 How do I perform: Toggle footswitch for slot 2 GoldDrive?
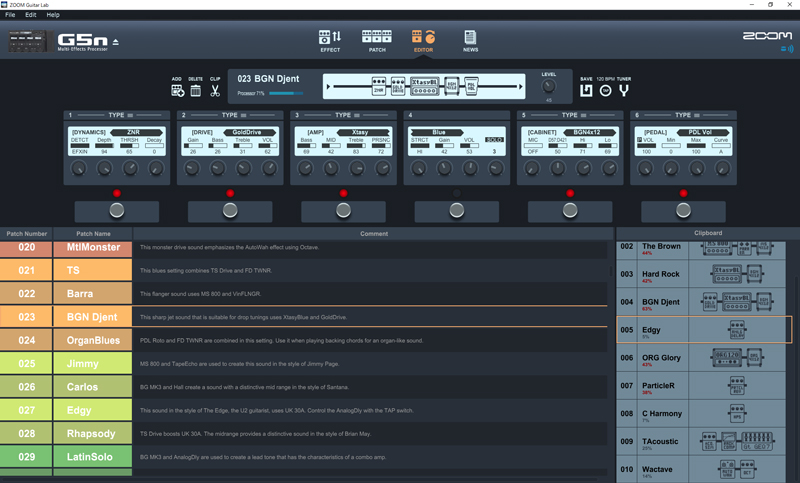coord(230,210)
